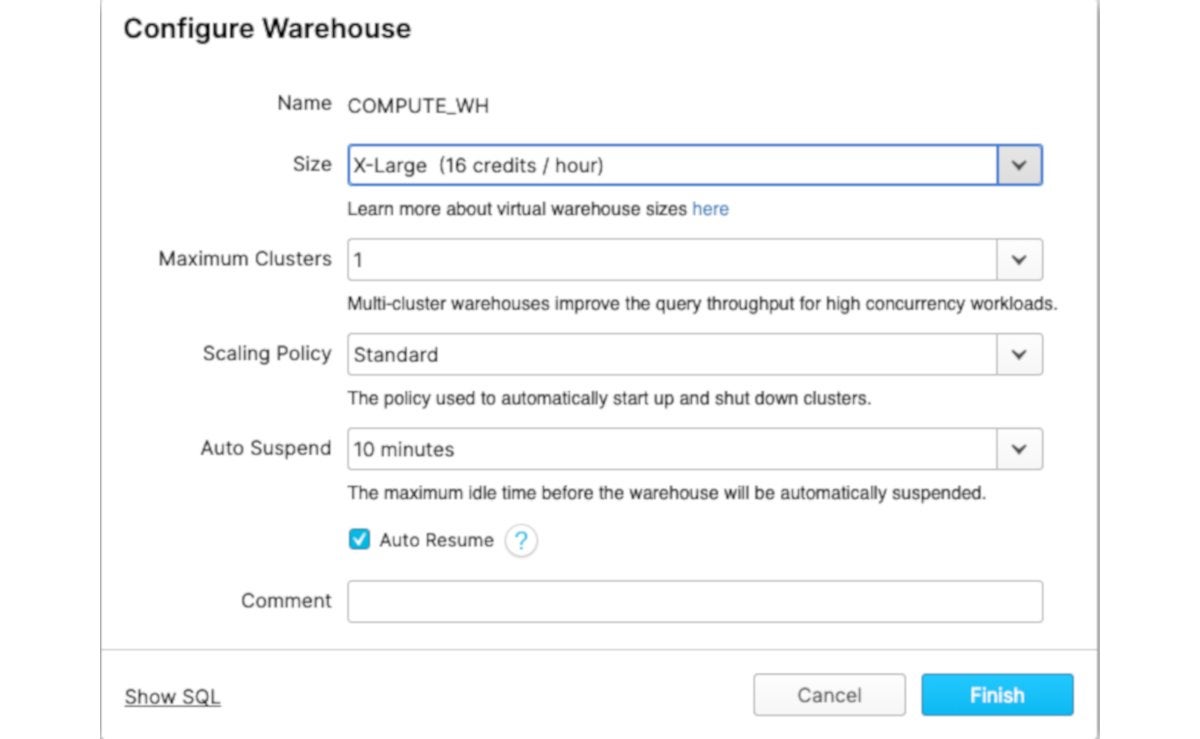Click the Comment label
This screenshot has height=739, width=1200.
click(286, 601)
